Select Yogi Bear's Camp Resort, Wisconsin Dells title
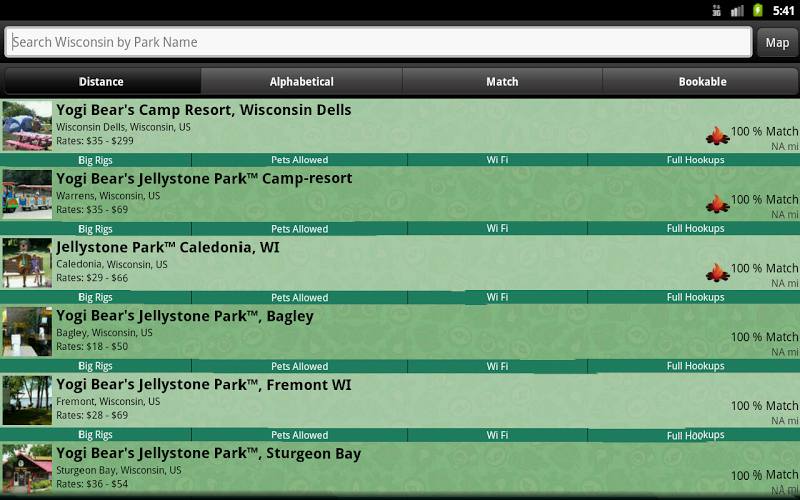Screen dimensions: 800x500 point(204,110)
